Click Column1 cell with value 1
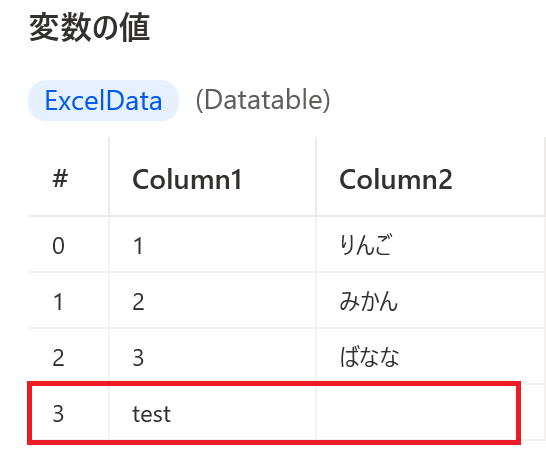Viewport: 546px width, 453px height. tap(213, 245)
